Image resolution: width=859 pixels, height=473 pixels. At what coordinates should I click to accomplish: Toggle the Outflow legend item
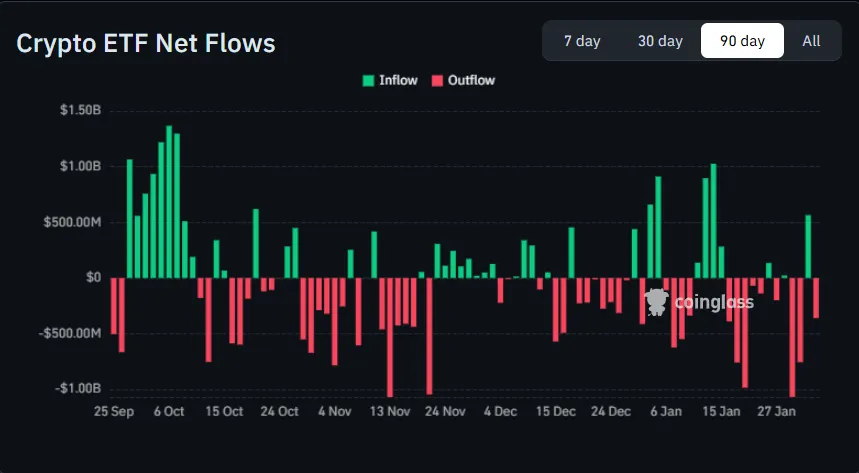463,81
